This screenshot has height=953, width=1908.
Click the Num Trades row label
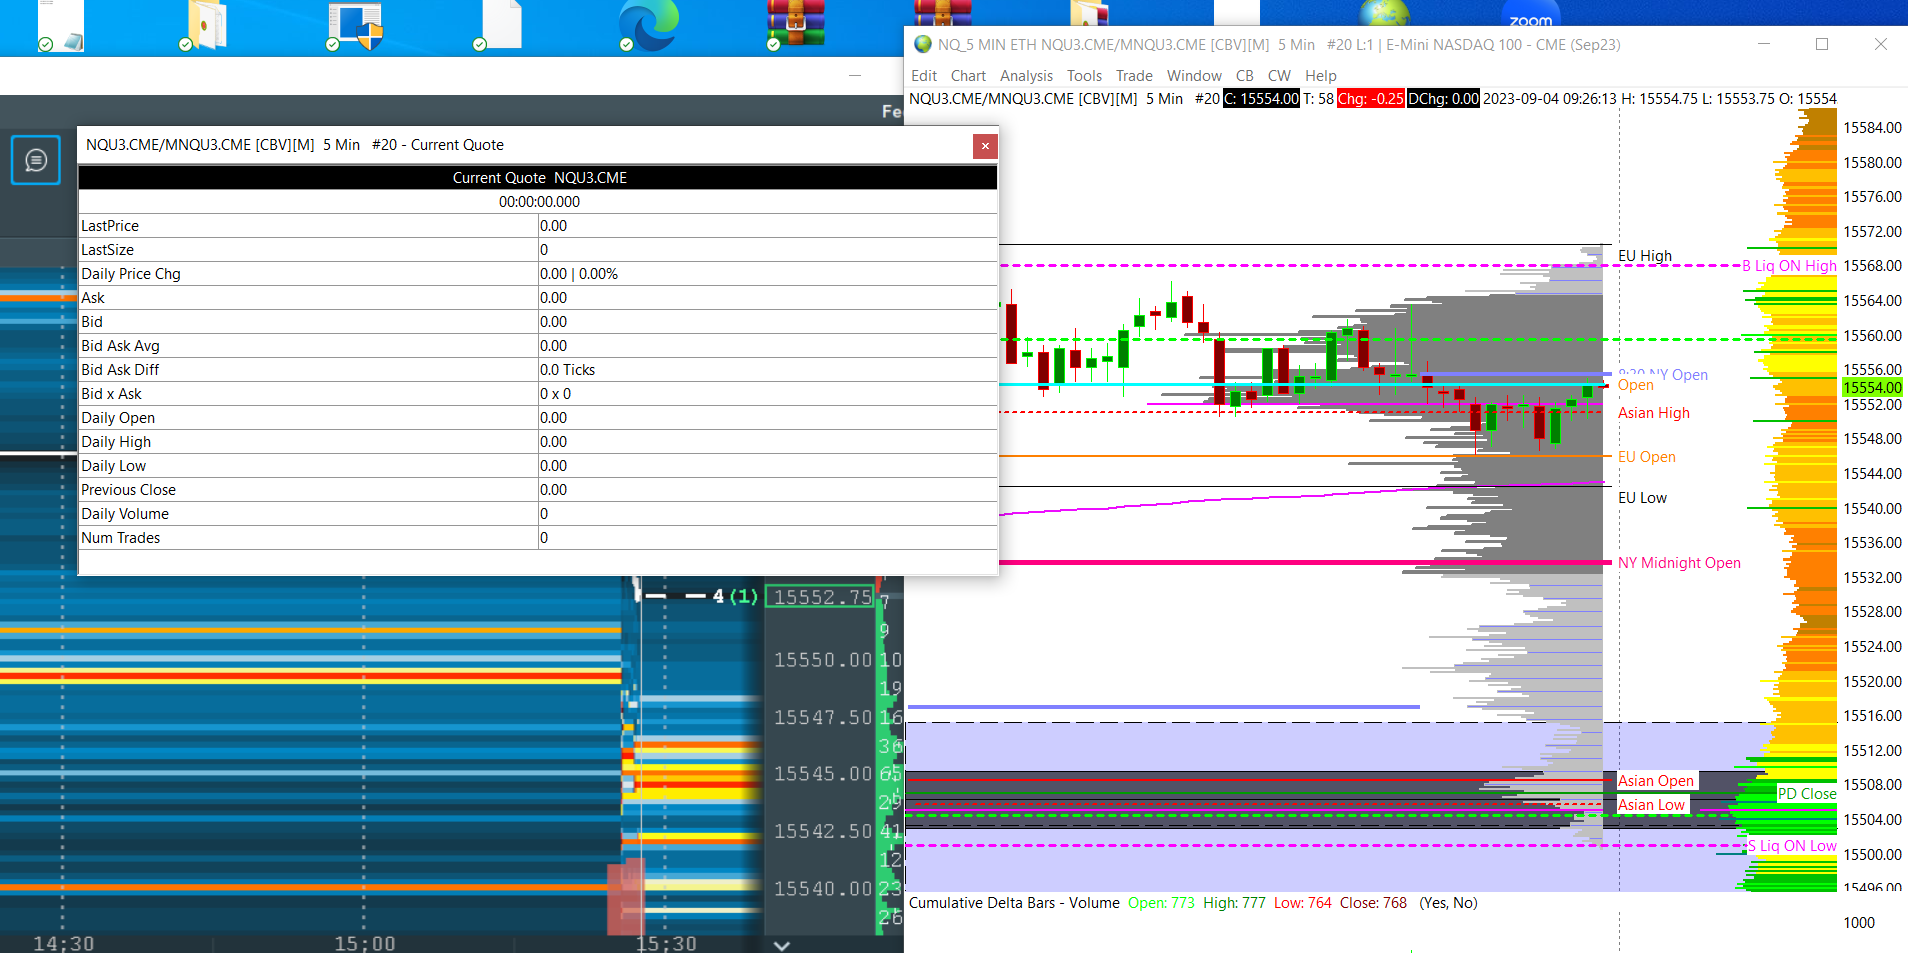[x=120, y=538]
